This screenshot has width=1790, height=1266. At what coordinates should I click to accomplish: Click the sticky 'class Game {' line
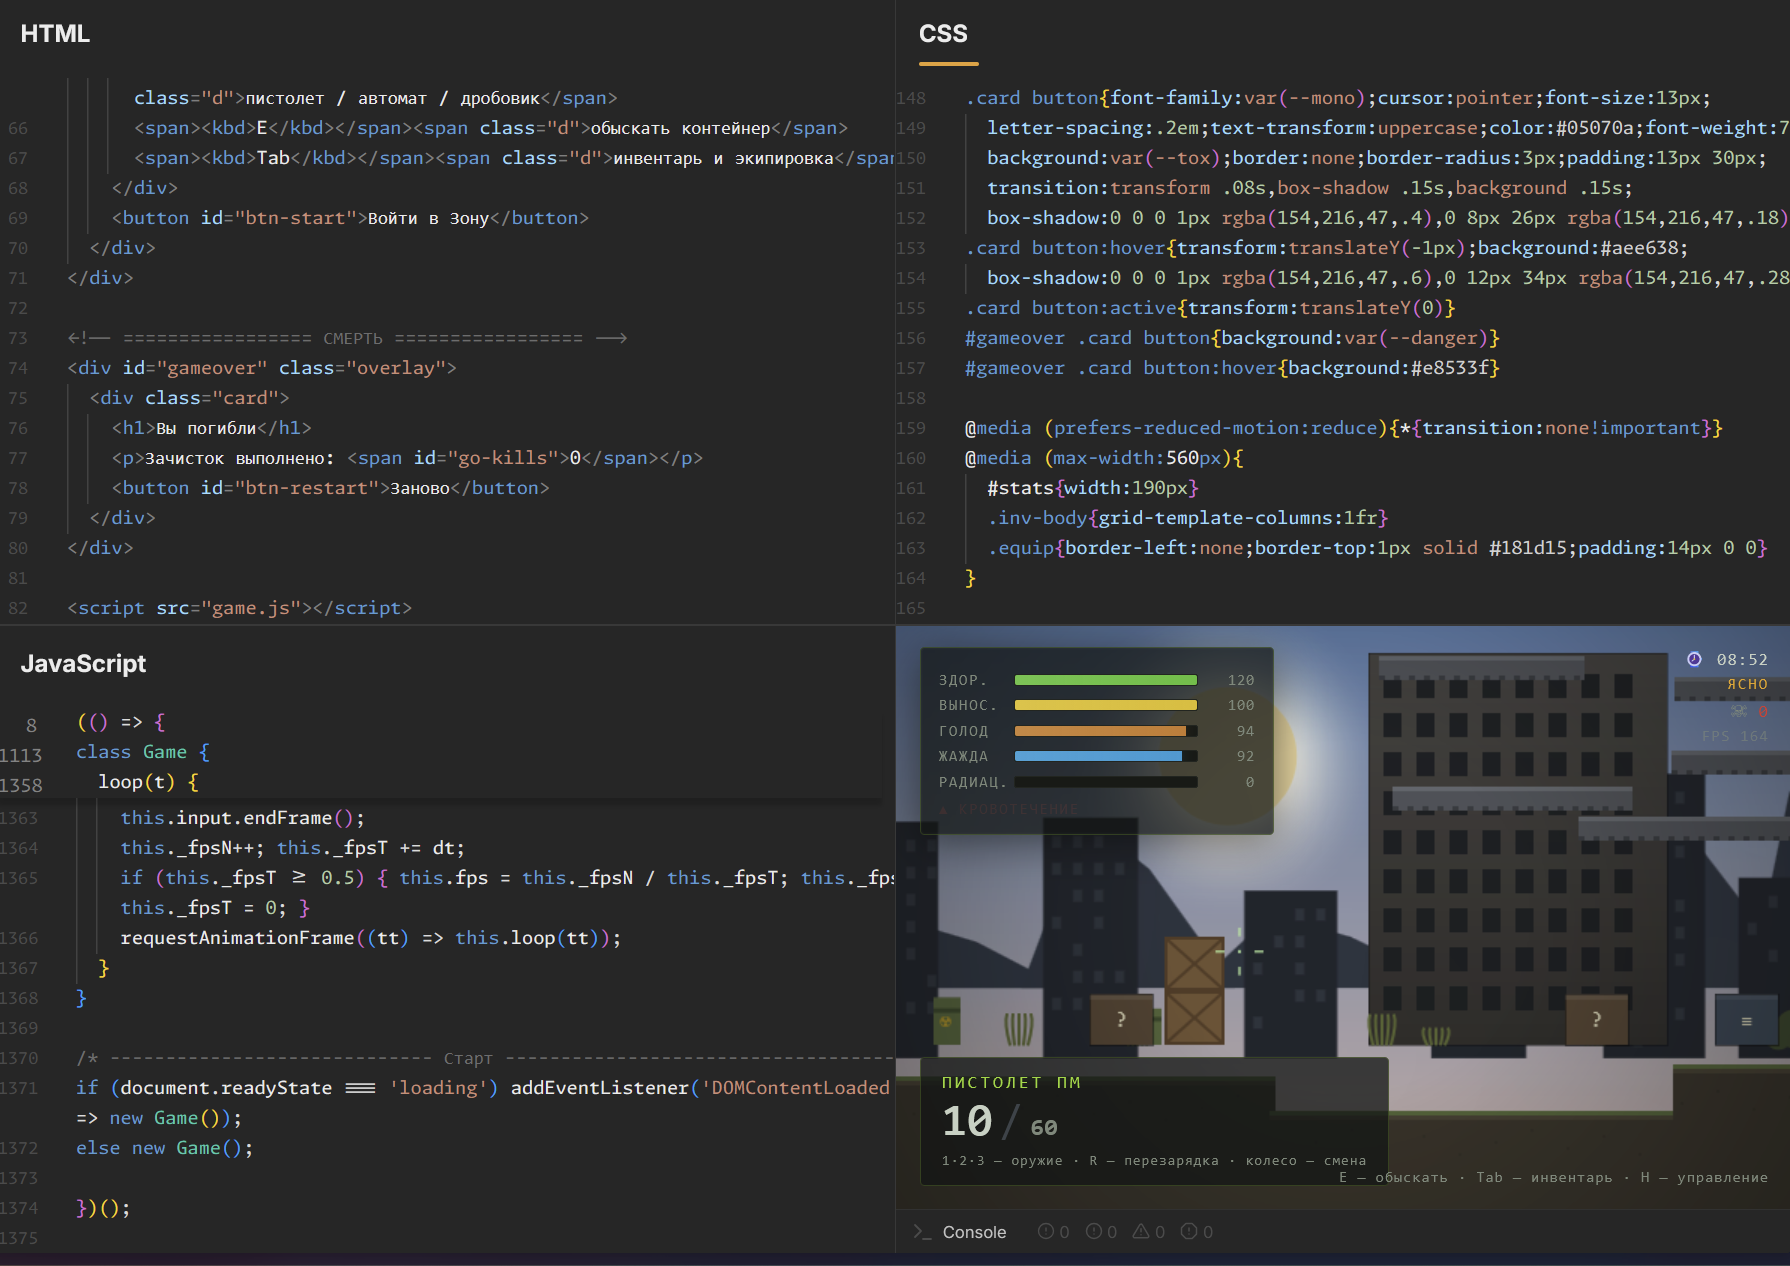pyautogui.click(x=143, y=752)
